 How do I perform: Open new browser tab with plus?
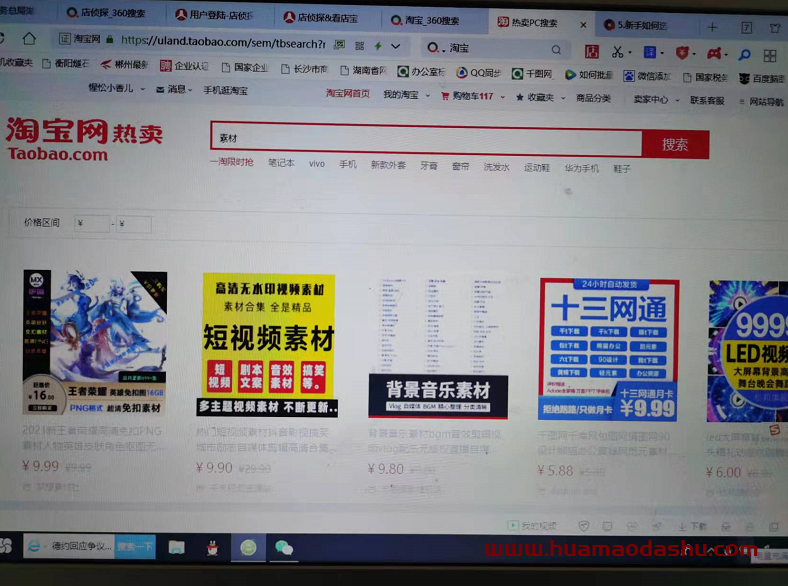pos(712,27)
